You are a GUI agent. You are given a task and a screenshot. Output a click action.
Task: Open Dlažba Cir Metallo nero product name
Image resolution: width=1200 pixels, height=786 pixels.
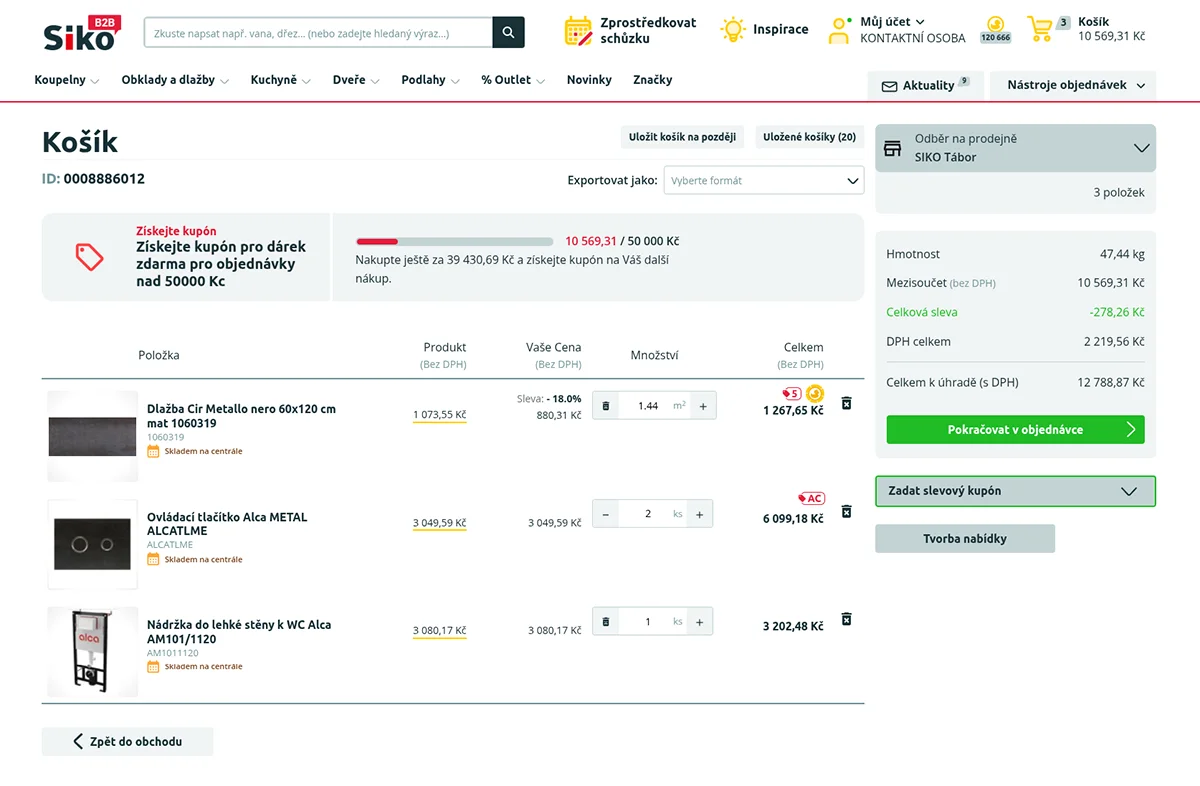point(242,416)
